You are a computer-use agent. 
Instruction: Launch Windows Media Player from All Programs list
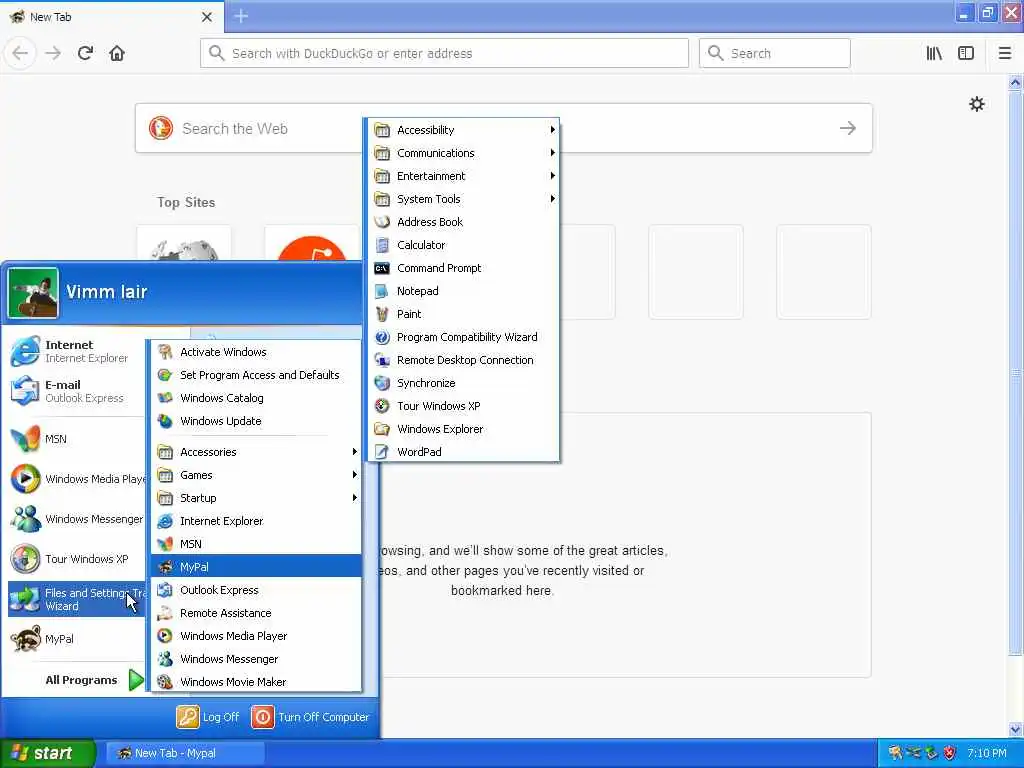click(x=256, y=636)
